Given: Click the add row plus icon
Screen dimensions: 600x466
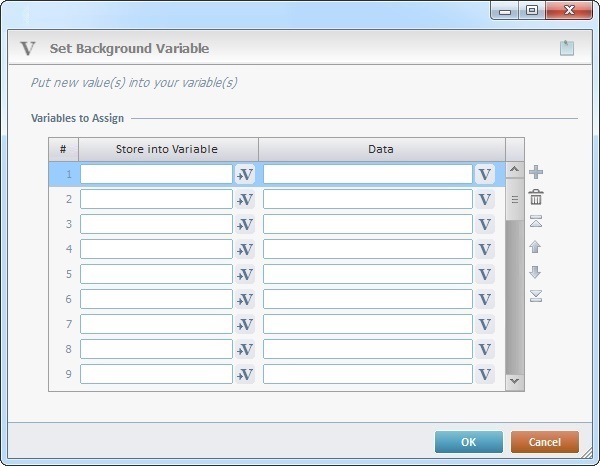Looking at the screenshot, I should coord(536,173).
